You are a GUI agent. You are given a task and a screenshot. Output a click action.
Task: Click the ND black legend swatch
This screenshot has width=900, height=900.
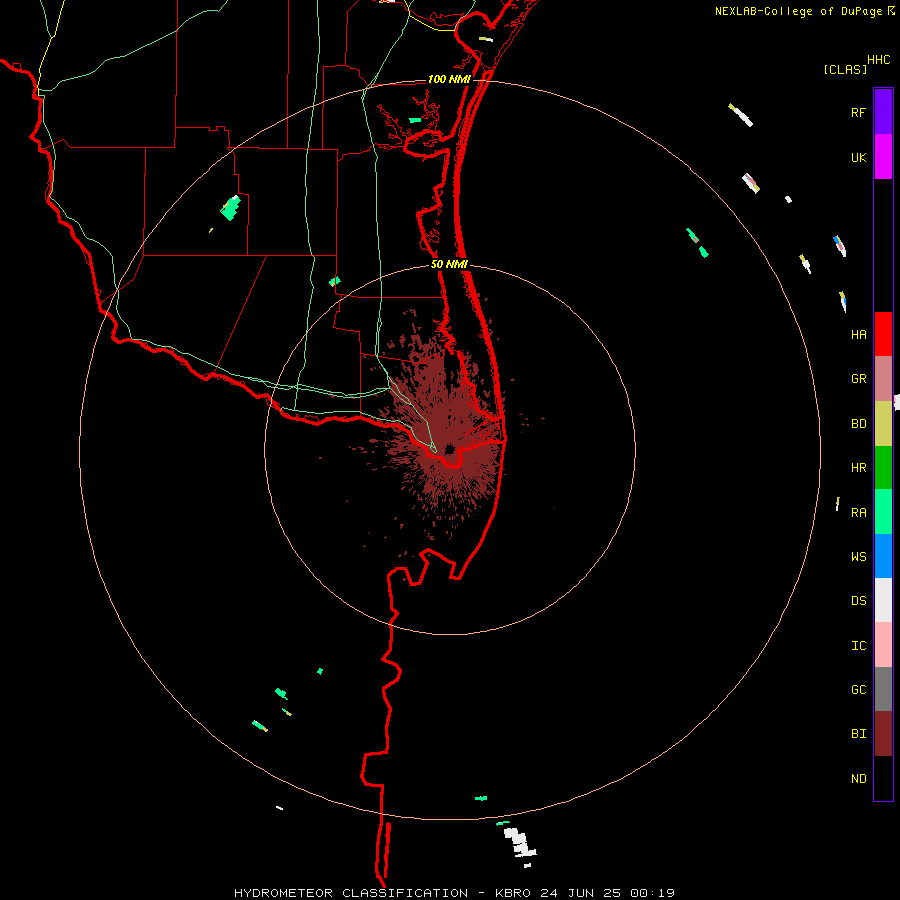883,778
